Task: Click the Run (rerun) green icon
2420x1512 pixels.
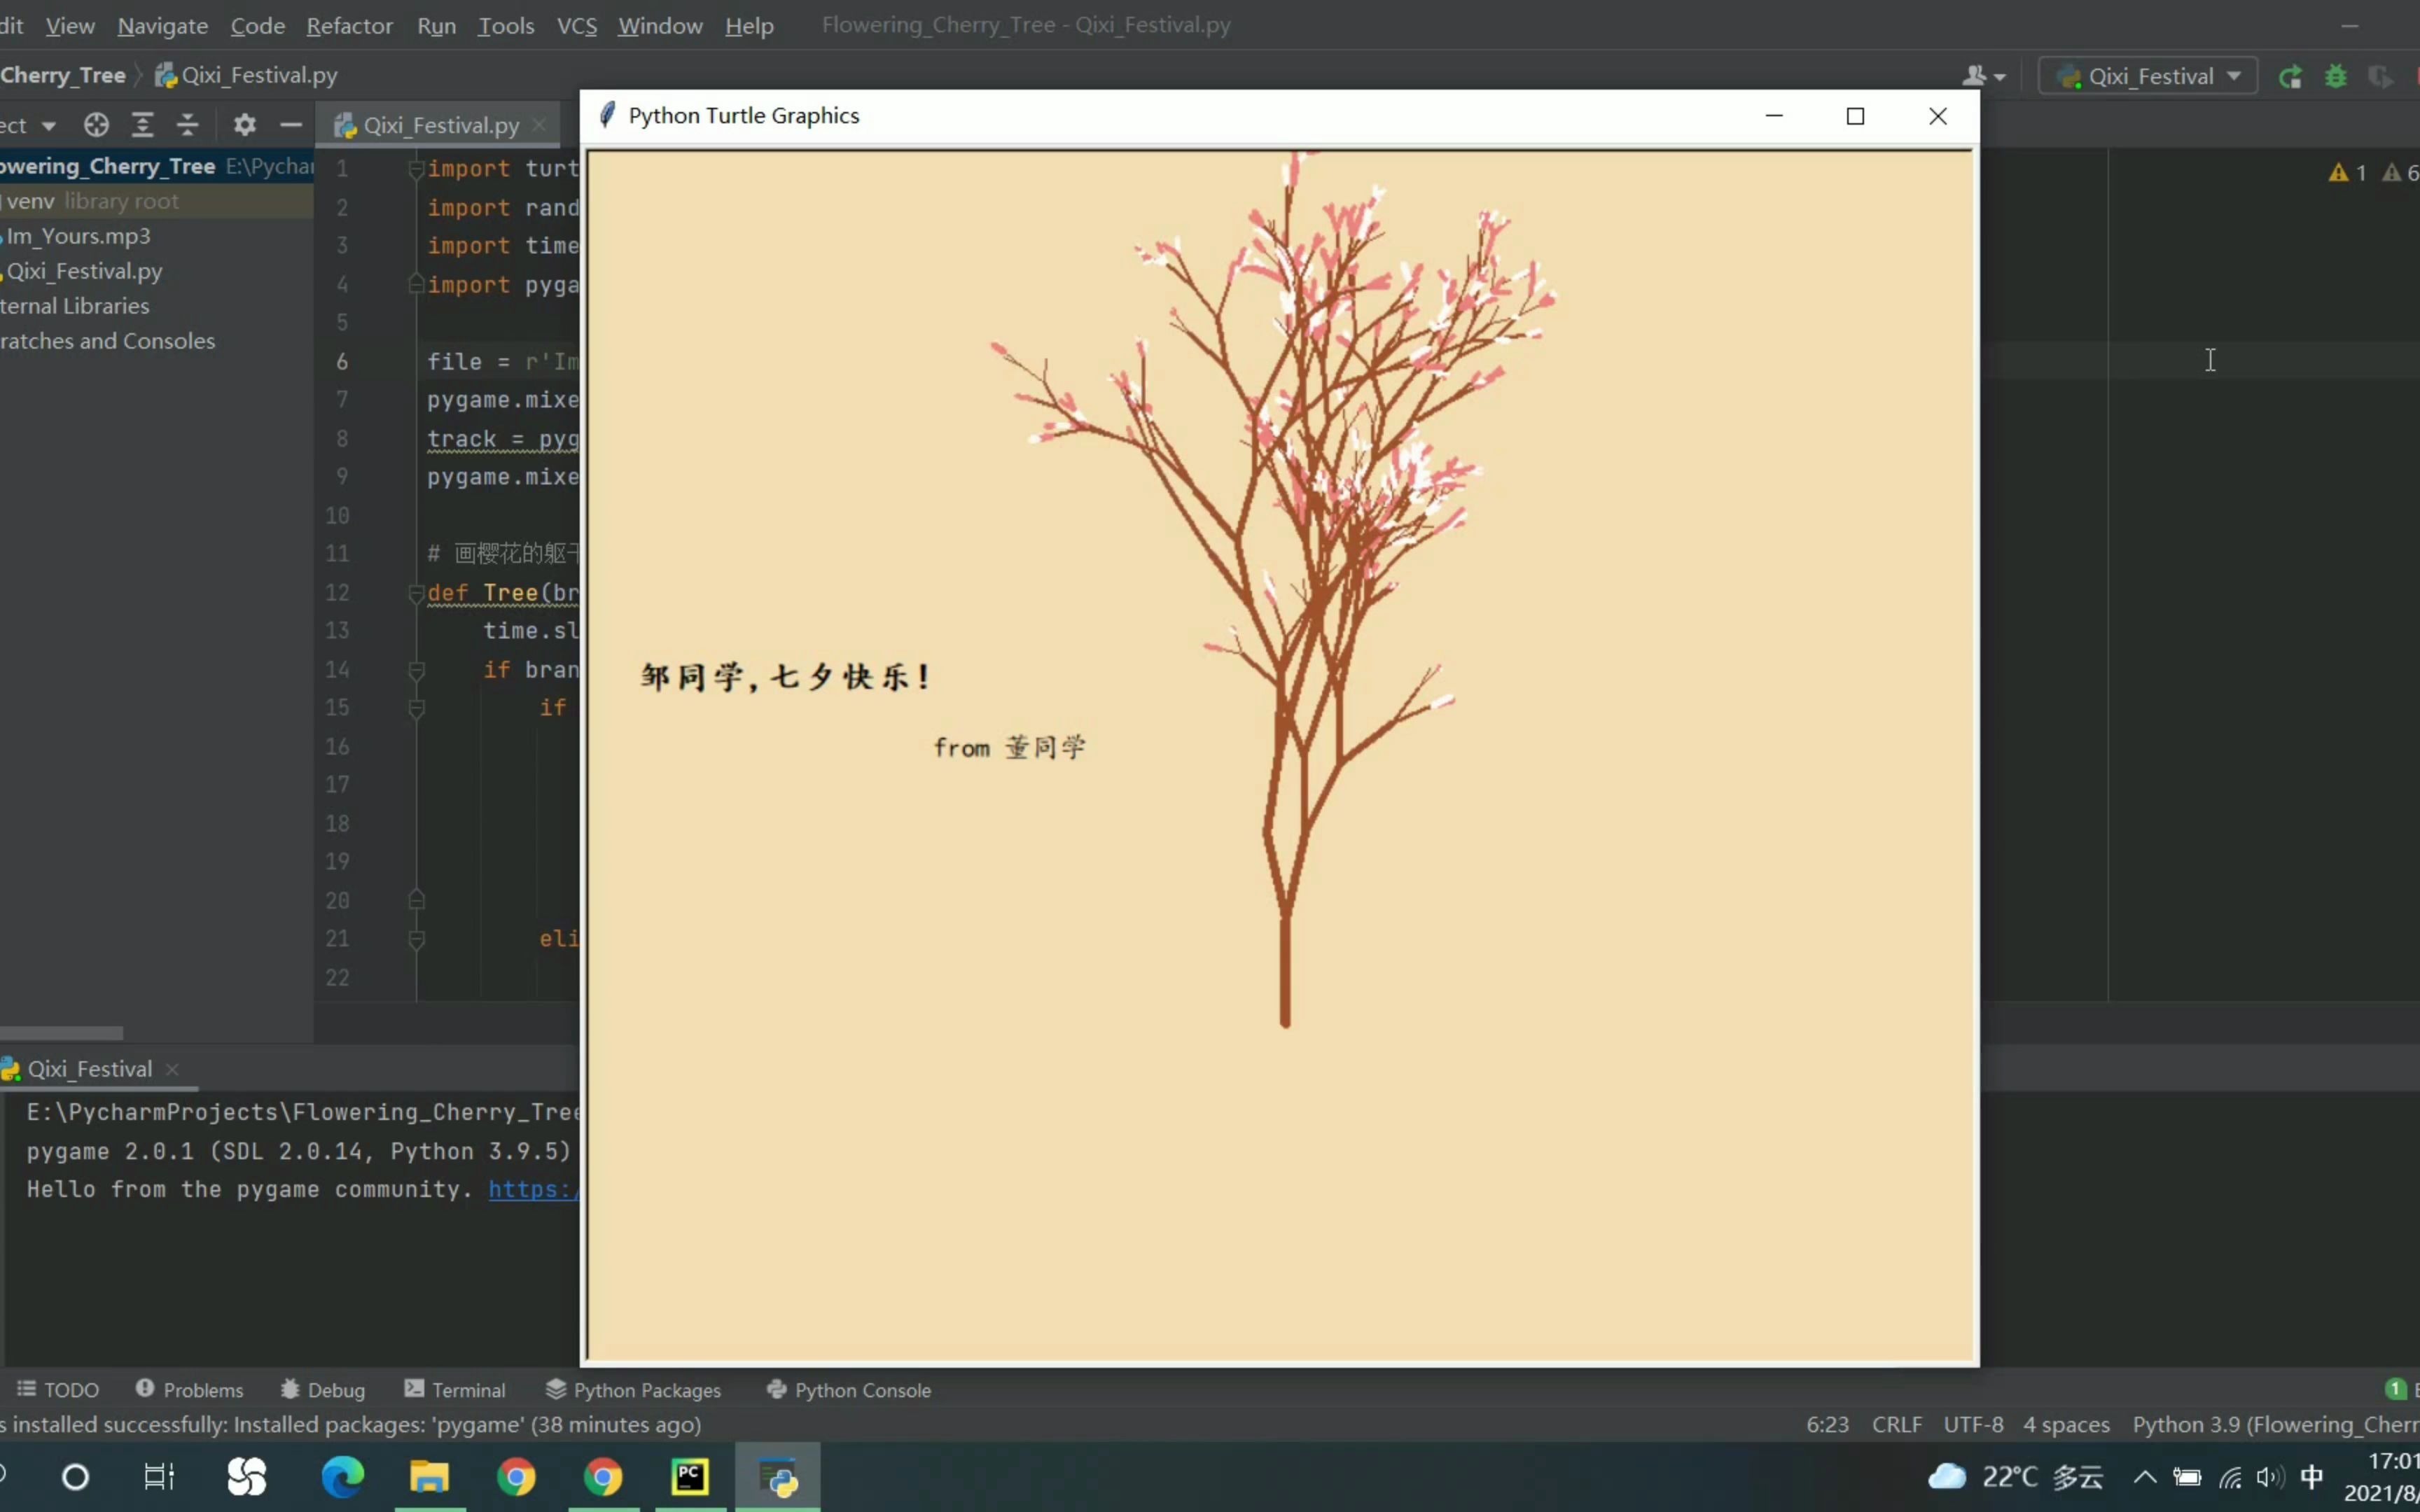Action: click(x=2290, y=76)
